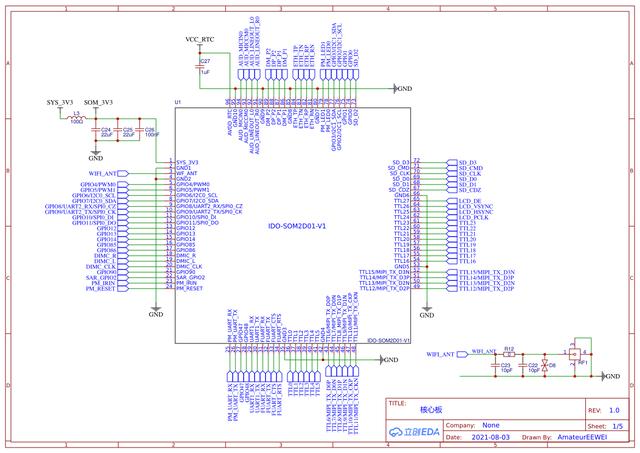Select capacitor C22 10pF
Screen dimensions: 640x453
click(x=522, y=366)
